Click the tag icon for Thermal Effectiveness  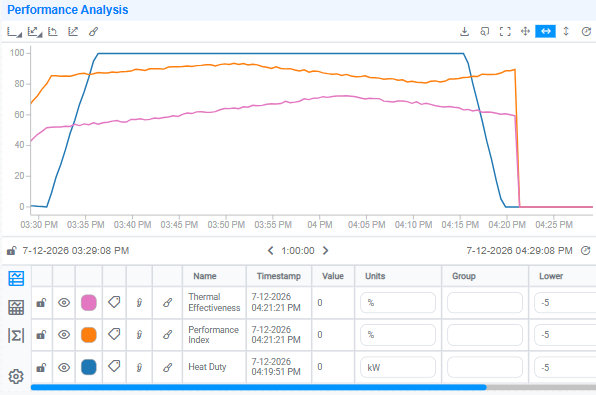coord(114,303)
